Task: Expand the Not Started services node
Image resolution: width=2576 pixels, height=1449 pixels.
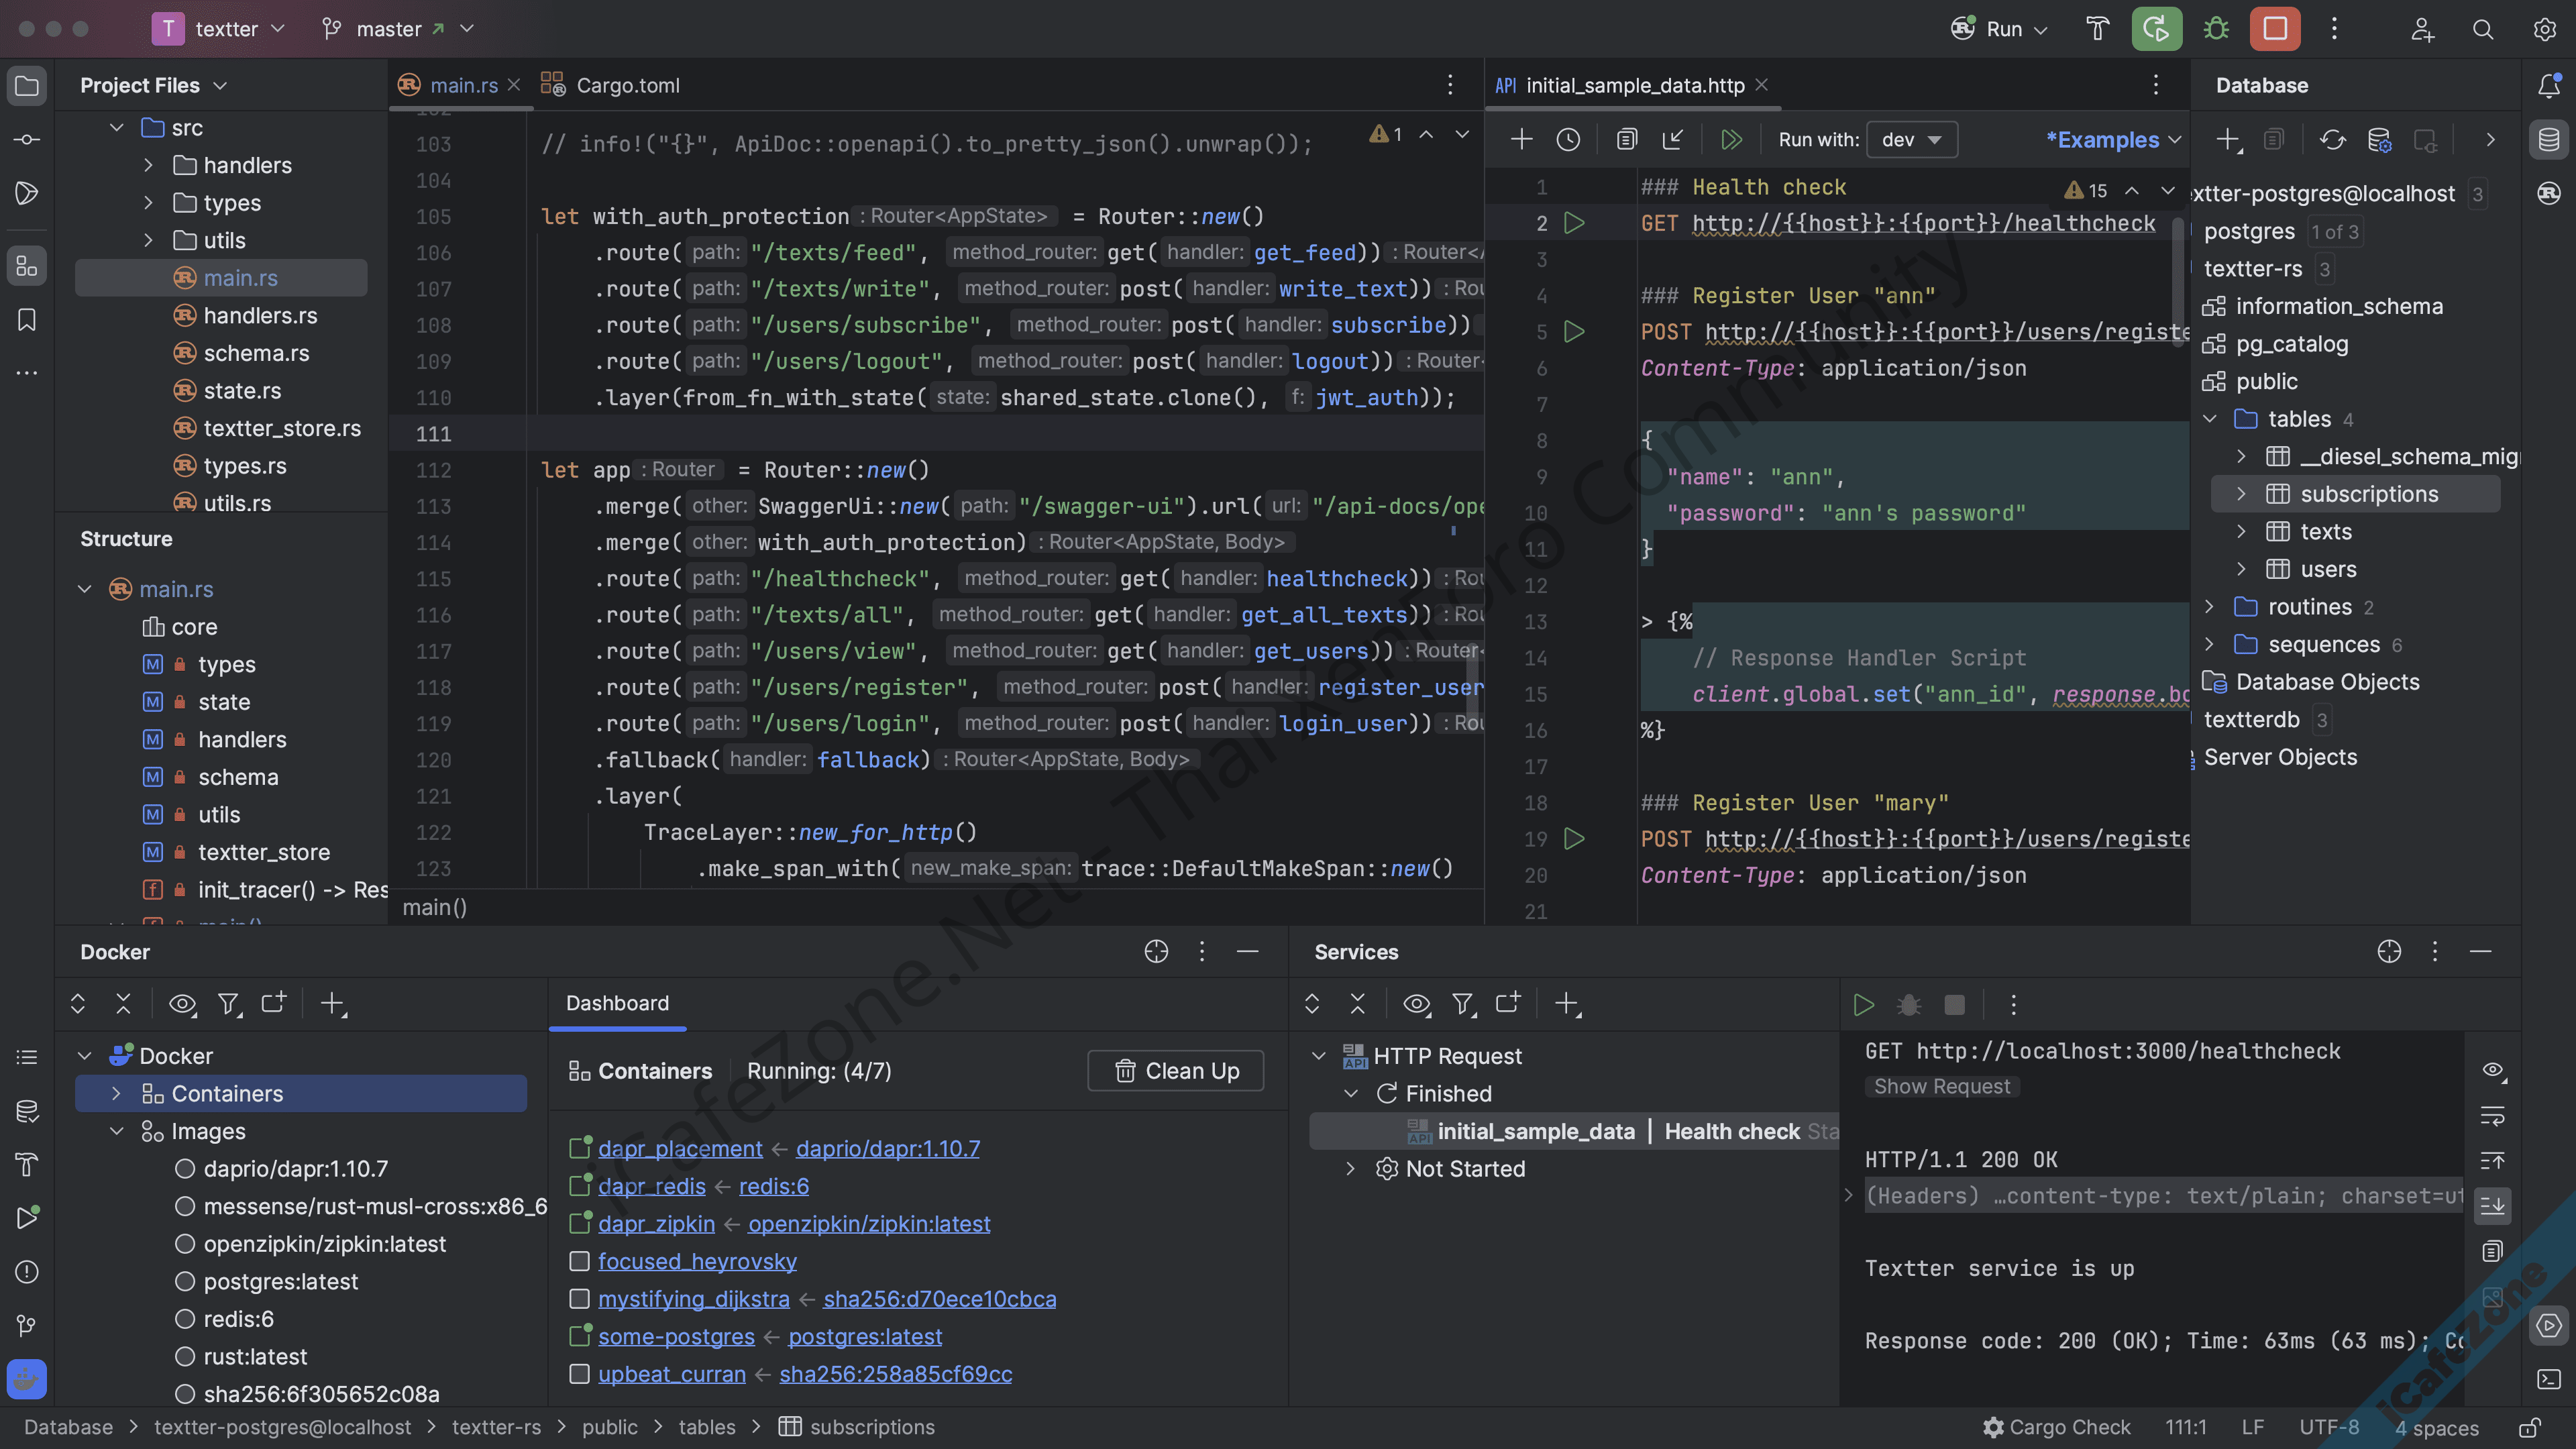Action: [1350, 1169]
